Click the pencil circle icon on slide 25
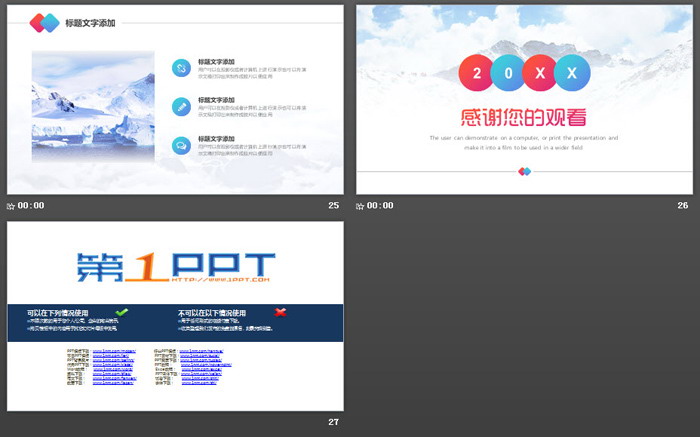700x437 pixels. click(181, 106)
